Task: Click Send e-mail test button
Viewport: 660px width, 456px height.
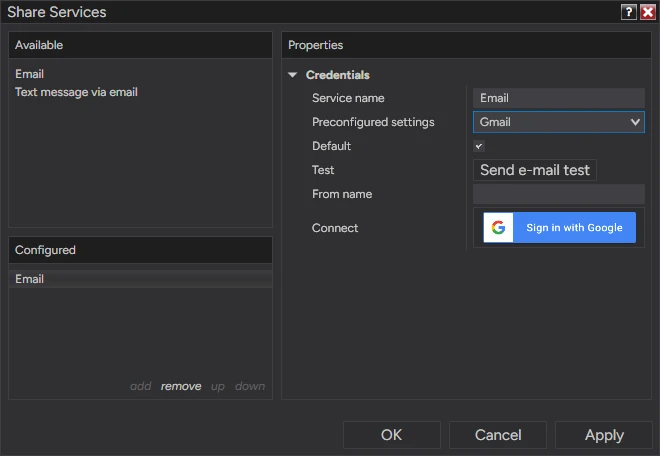Action: pyautogui.click(x=535, y=170)
